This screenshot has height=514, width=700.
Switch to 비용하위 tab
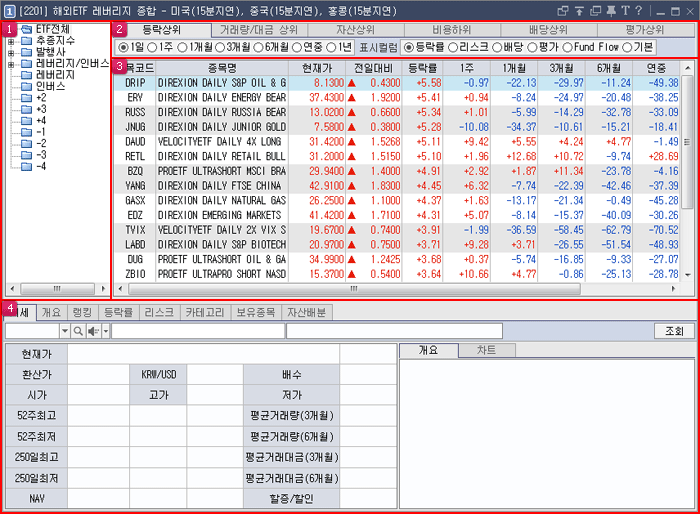452,30
